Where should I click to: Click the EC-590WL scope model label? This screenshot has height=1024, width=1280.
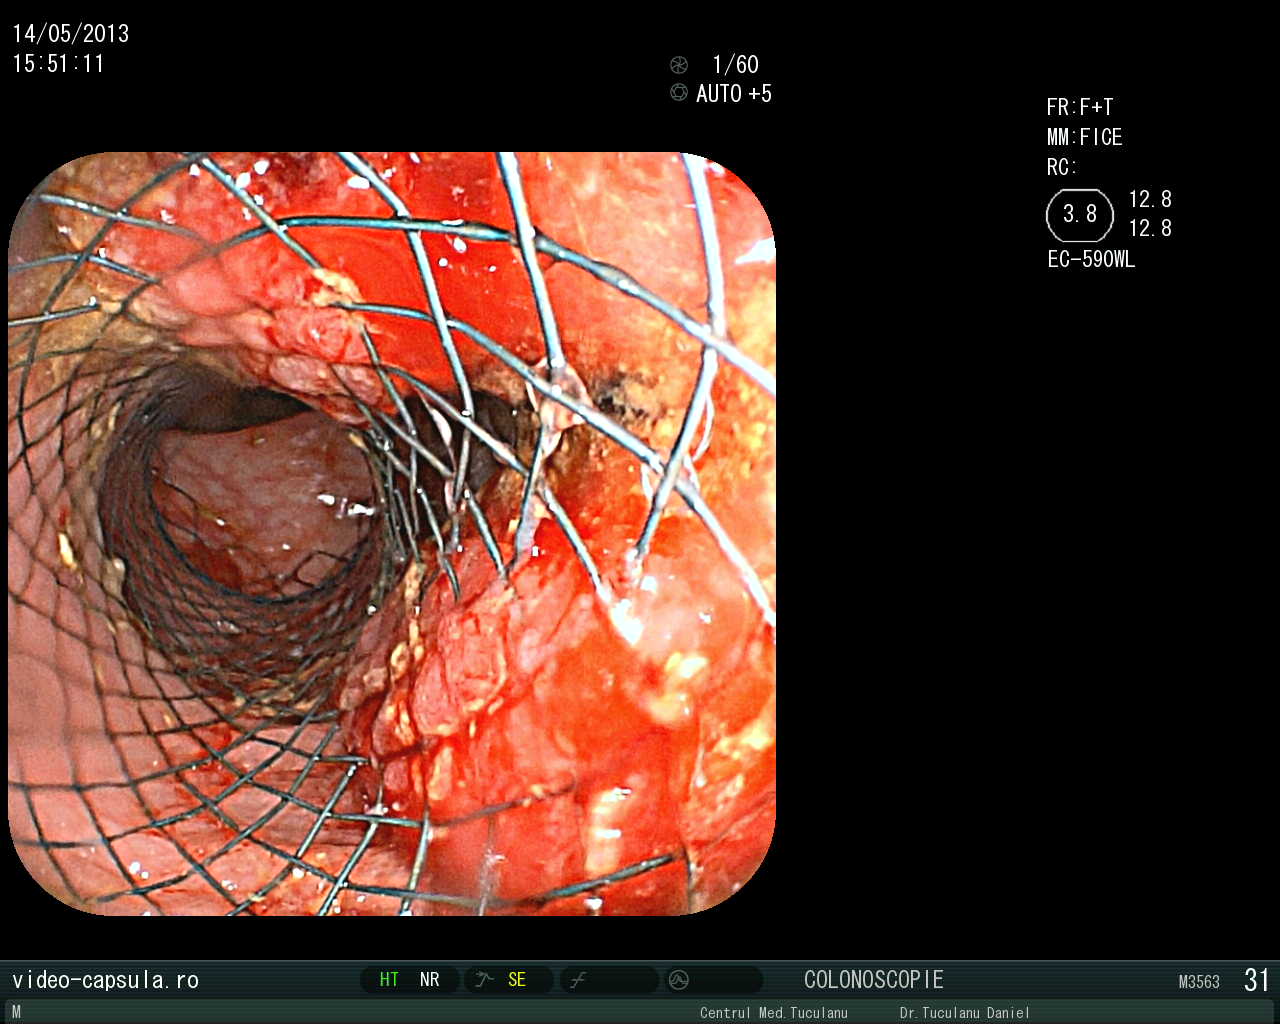[x=1091, y=260]
